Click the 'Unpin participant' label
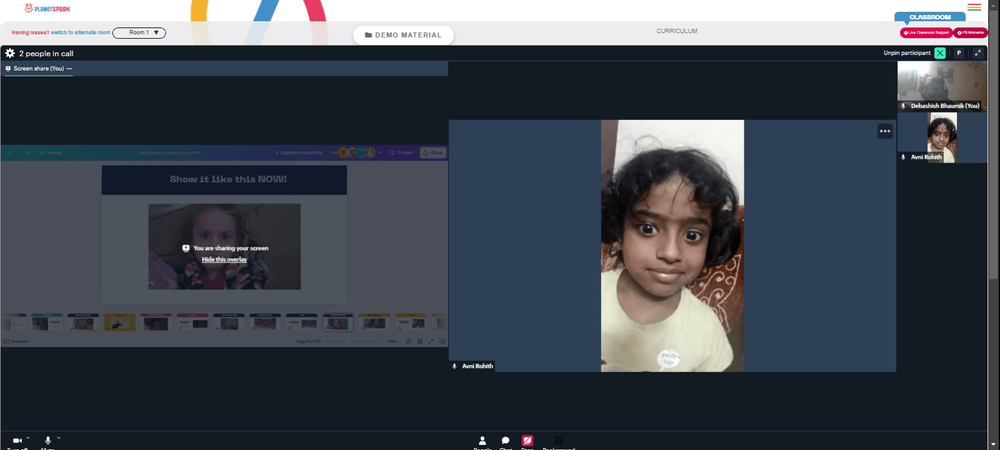The width and height of the screenshot is (1000, 450). coord(907,53)
